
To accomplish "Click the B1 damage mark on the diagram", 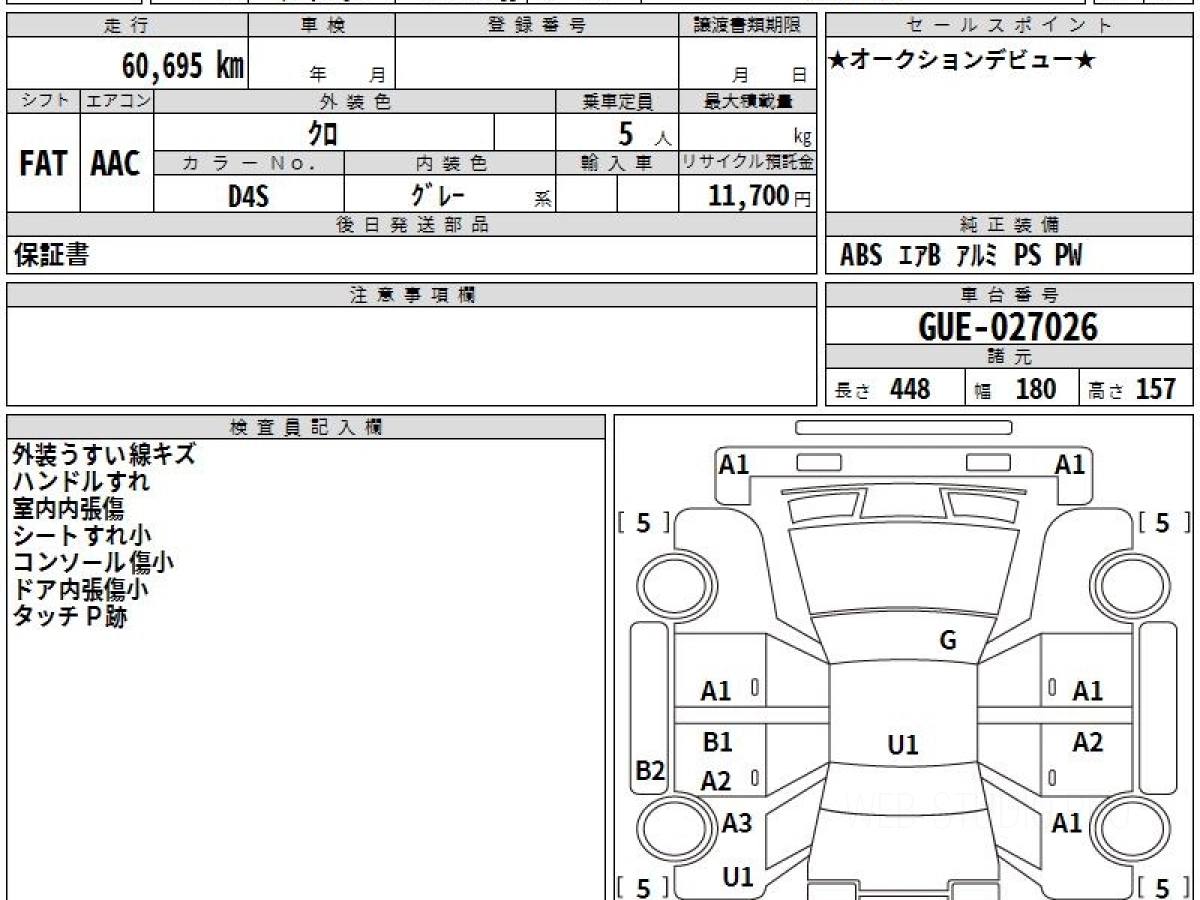I will (717, 742).
